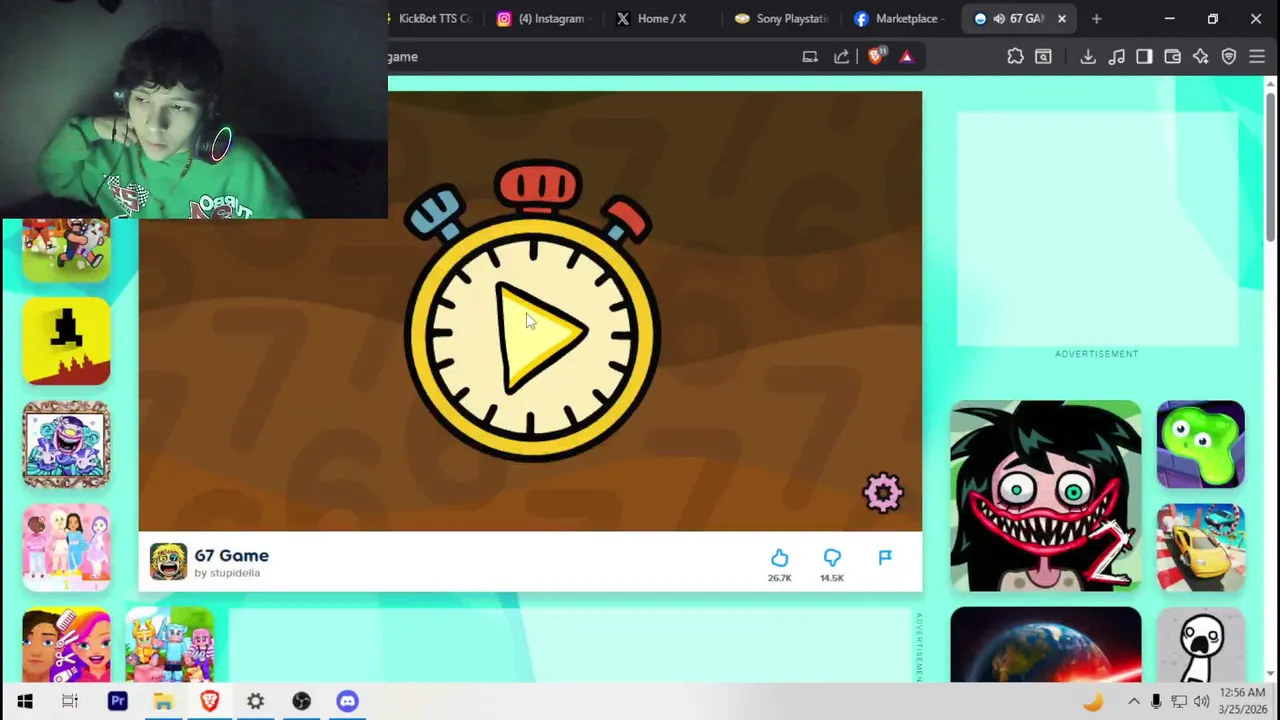Switch to Facebook Marketplace tab
The height and width of the screenshot is (720, 1280).
(x=900, y=18)
